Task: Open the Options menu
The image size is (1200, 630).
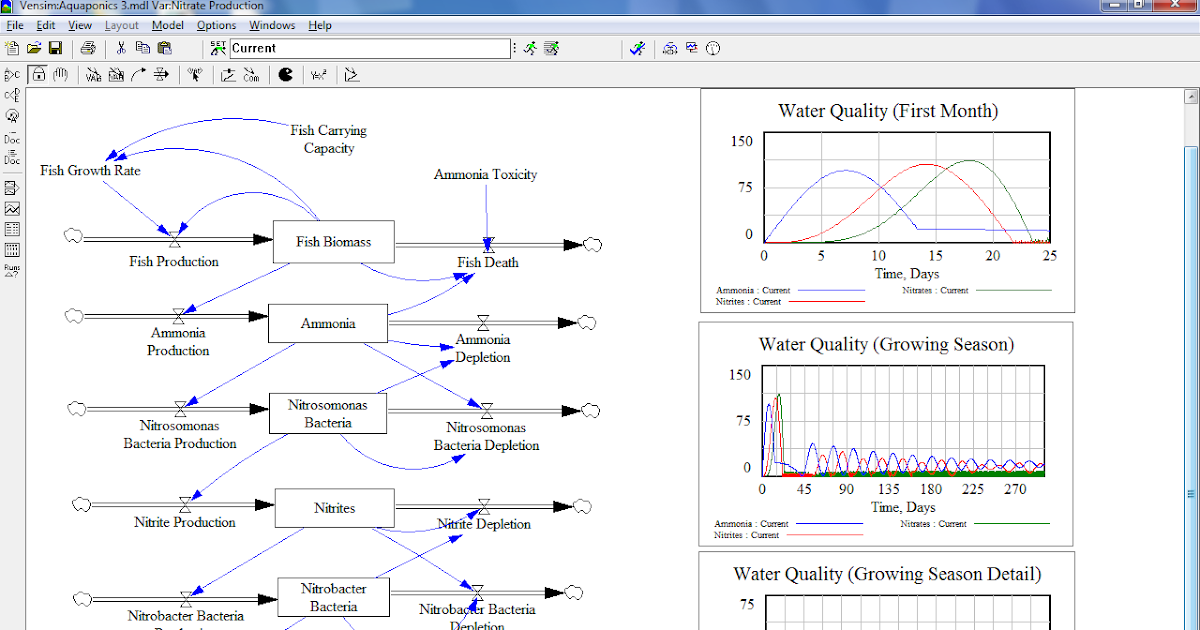Action: point(216,25)
